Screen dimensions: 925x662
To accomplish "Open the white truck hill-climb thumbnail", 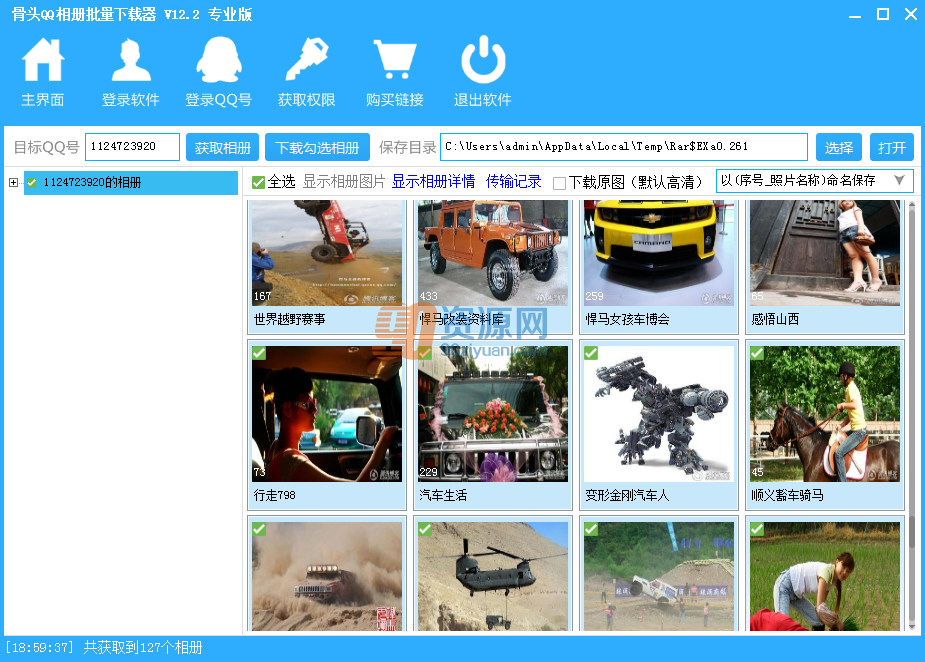I will click(x=659, y=576).
